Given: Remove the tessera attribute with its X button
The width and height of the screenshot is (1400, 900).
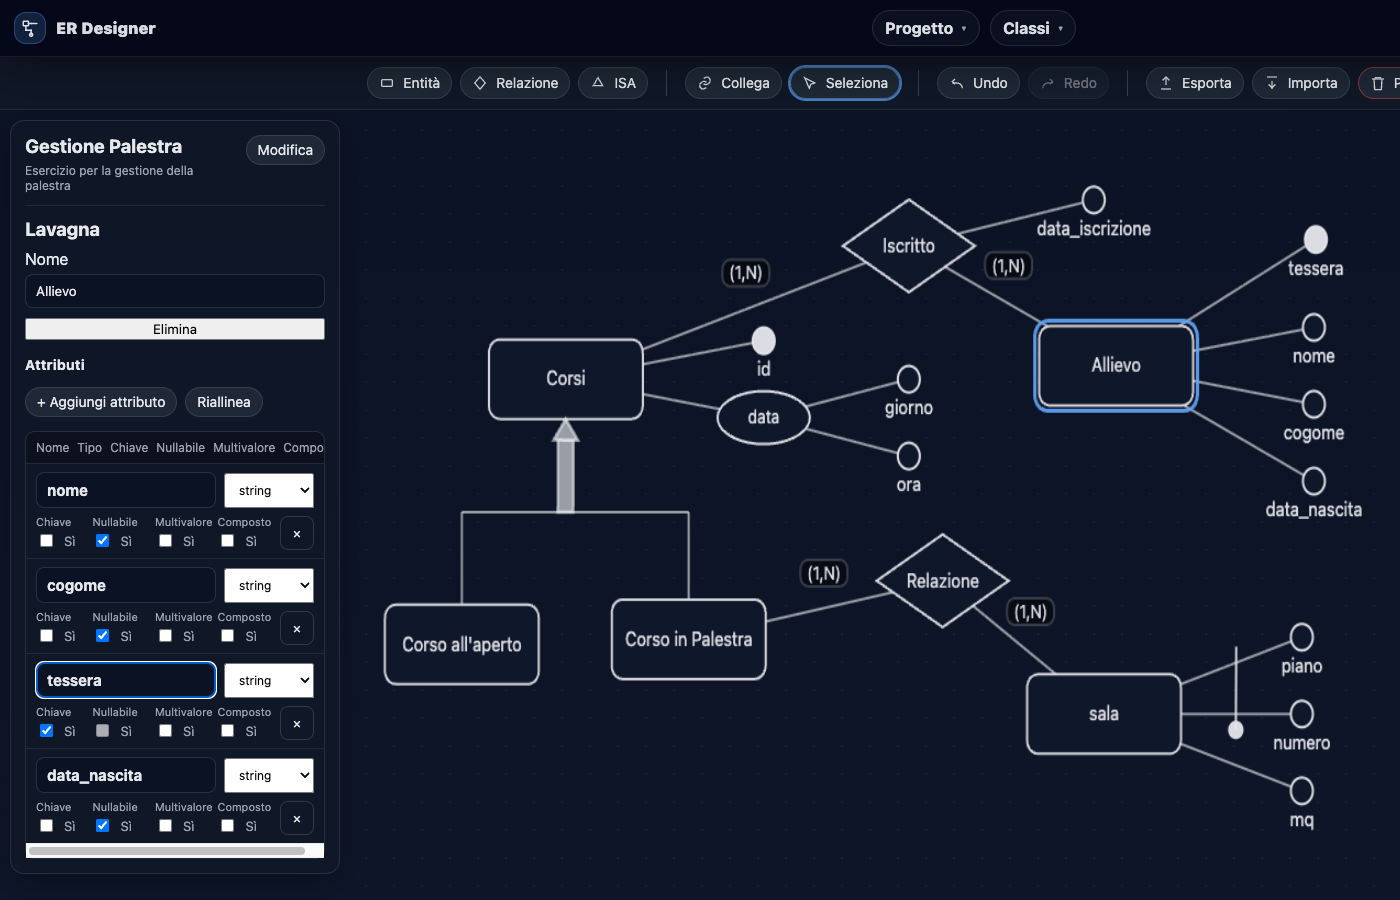Looking at the screenshot, I should click(297, 723).
